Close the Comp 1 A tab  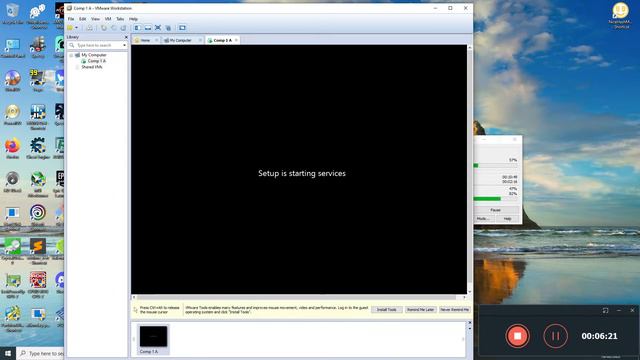[x=236, y=40]
